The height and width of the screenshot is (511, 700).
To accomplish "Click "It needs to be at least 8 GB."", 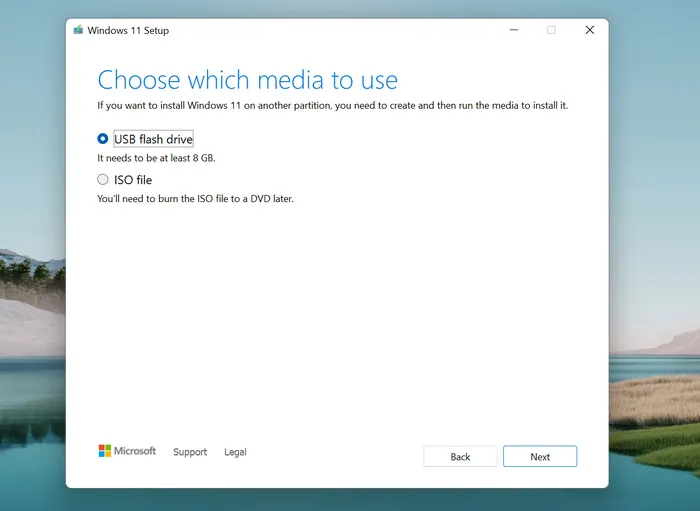I will (156, 158).
